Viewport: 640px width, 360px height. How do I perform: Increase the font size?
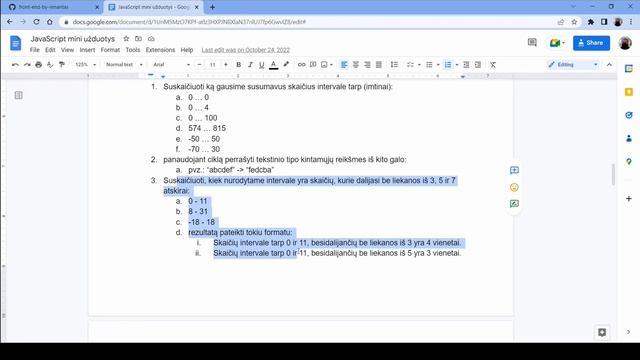[x=225, y=64]
